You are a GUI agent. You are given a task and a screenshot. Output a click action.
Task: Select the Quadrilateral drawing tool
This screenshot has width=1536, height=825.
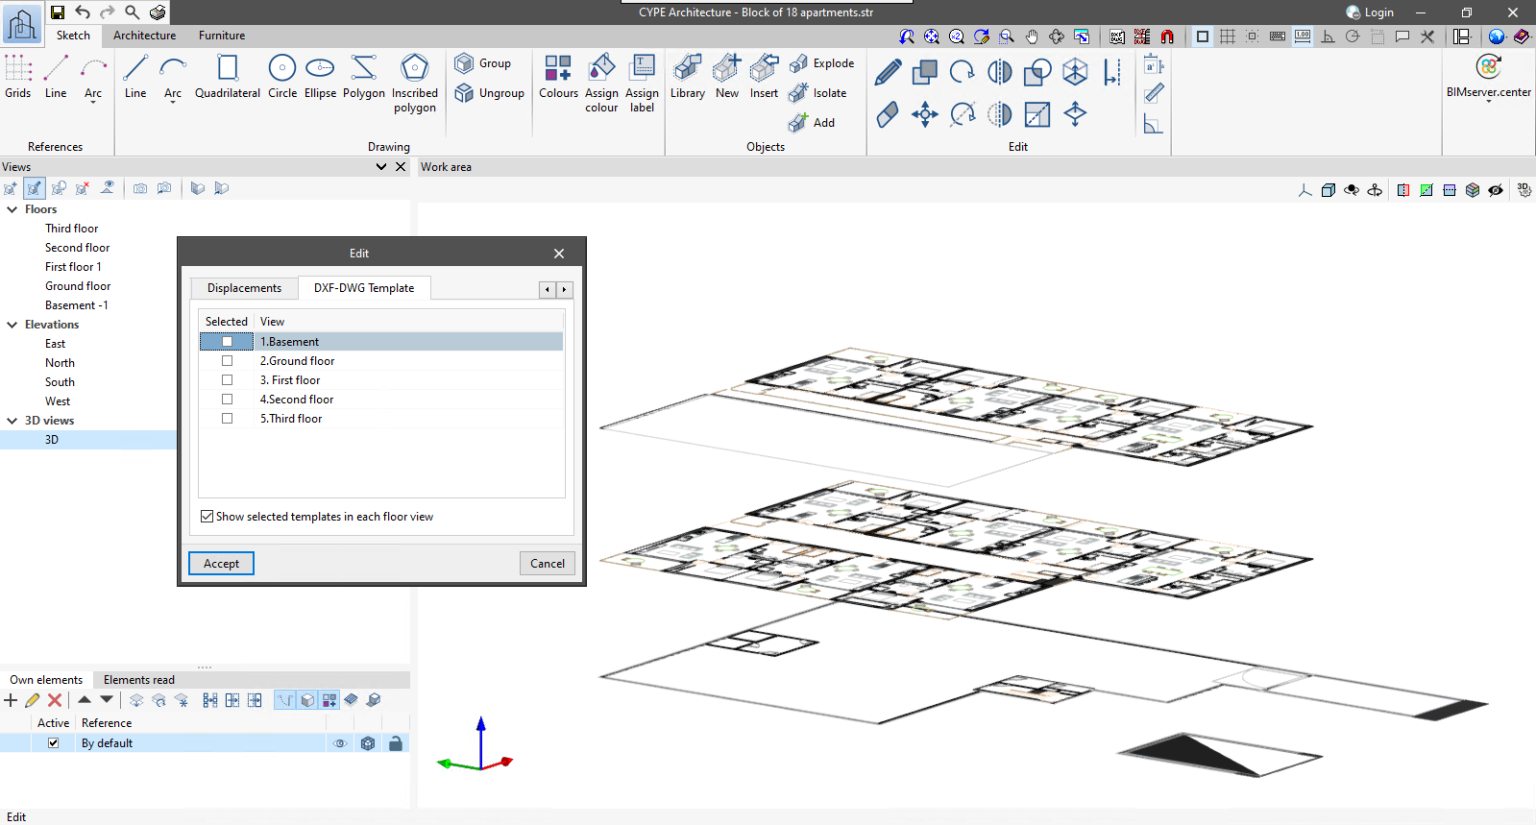point(227,76)
